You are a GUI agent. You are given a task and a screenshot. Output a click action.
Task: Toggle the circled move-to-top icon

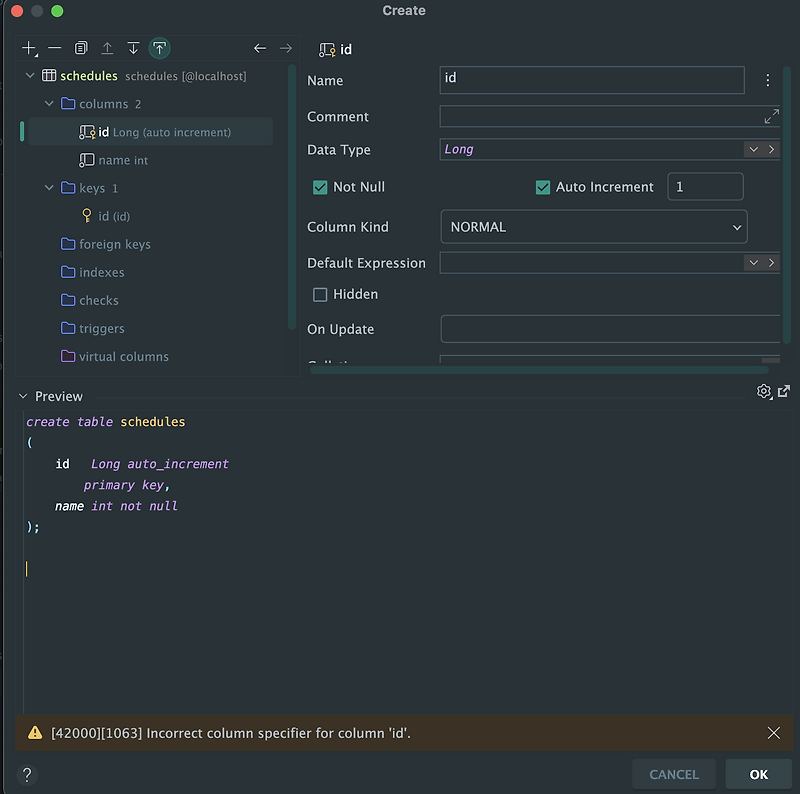pyautogui.click(x=159, y=48)
